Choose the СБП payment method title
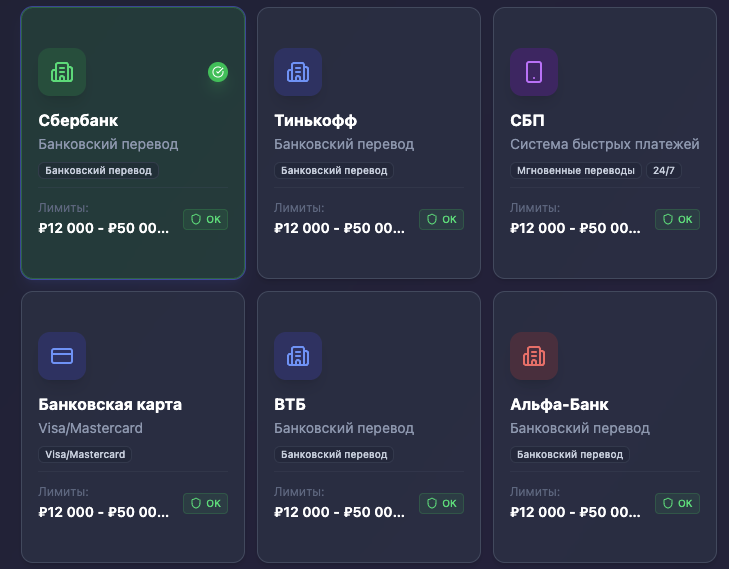The image size is (729, 569). coord(527,121)
